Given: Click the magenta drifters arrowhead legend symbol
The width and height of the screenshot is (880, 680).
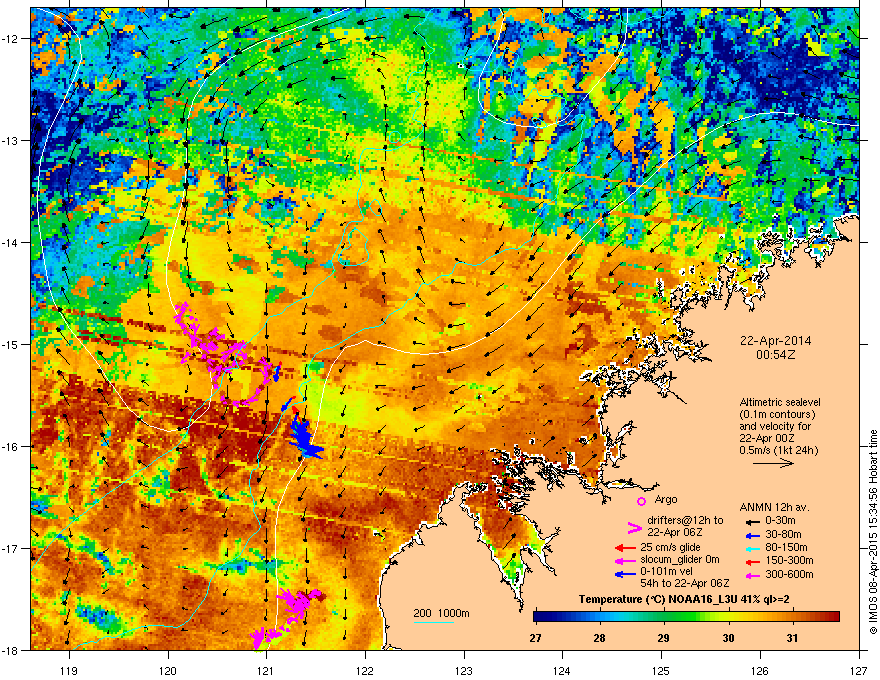Looking at the screenshot, I should (634, 527).
